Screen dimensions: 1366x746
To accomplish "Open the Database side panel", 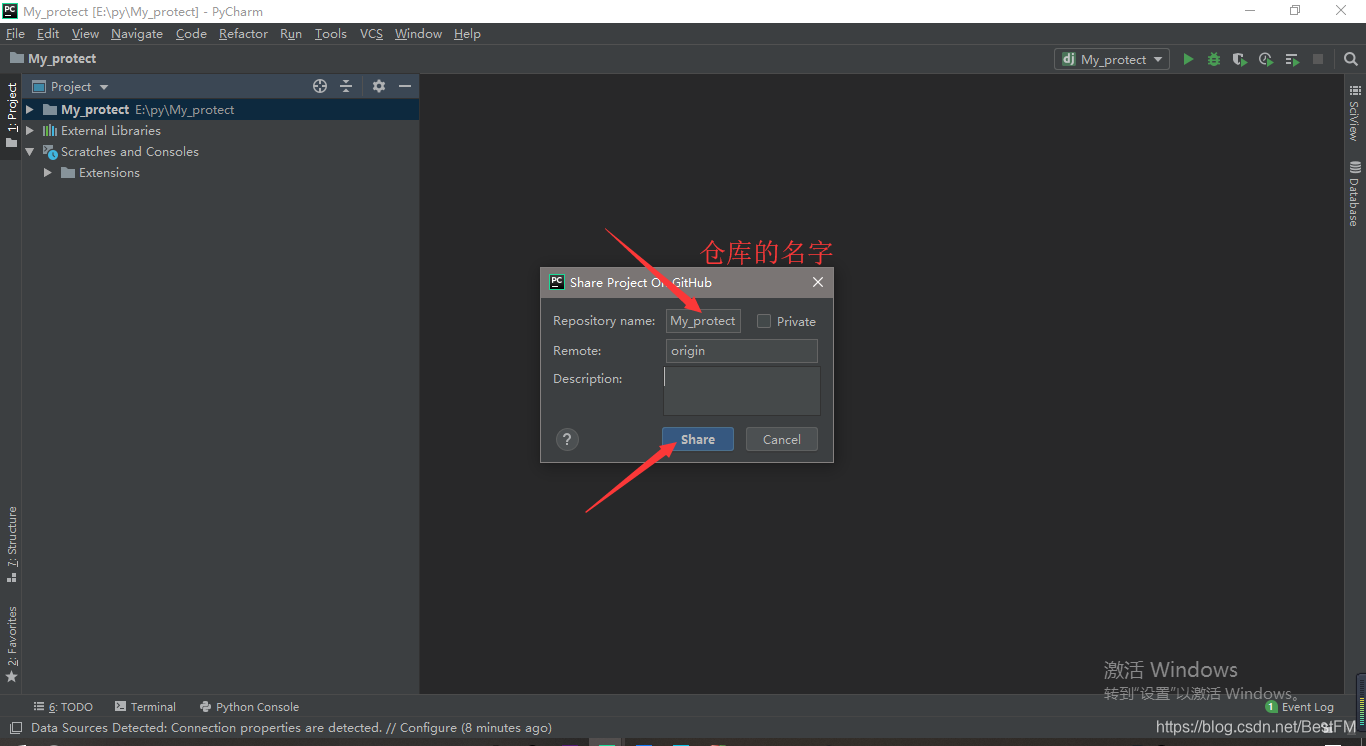I will tap(1354, 193).
